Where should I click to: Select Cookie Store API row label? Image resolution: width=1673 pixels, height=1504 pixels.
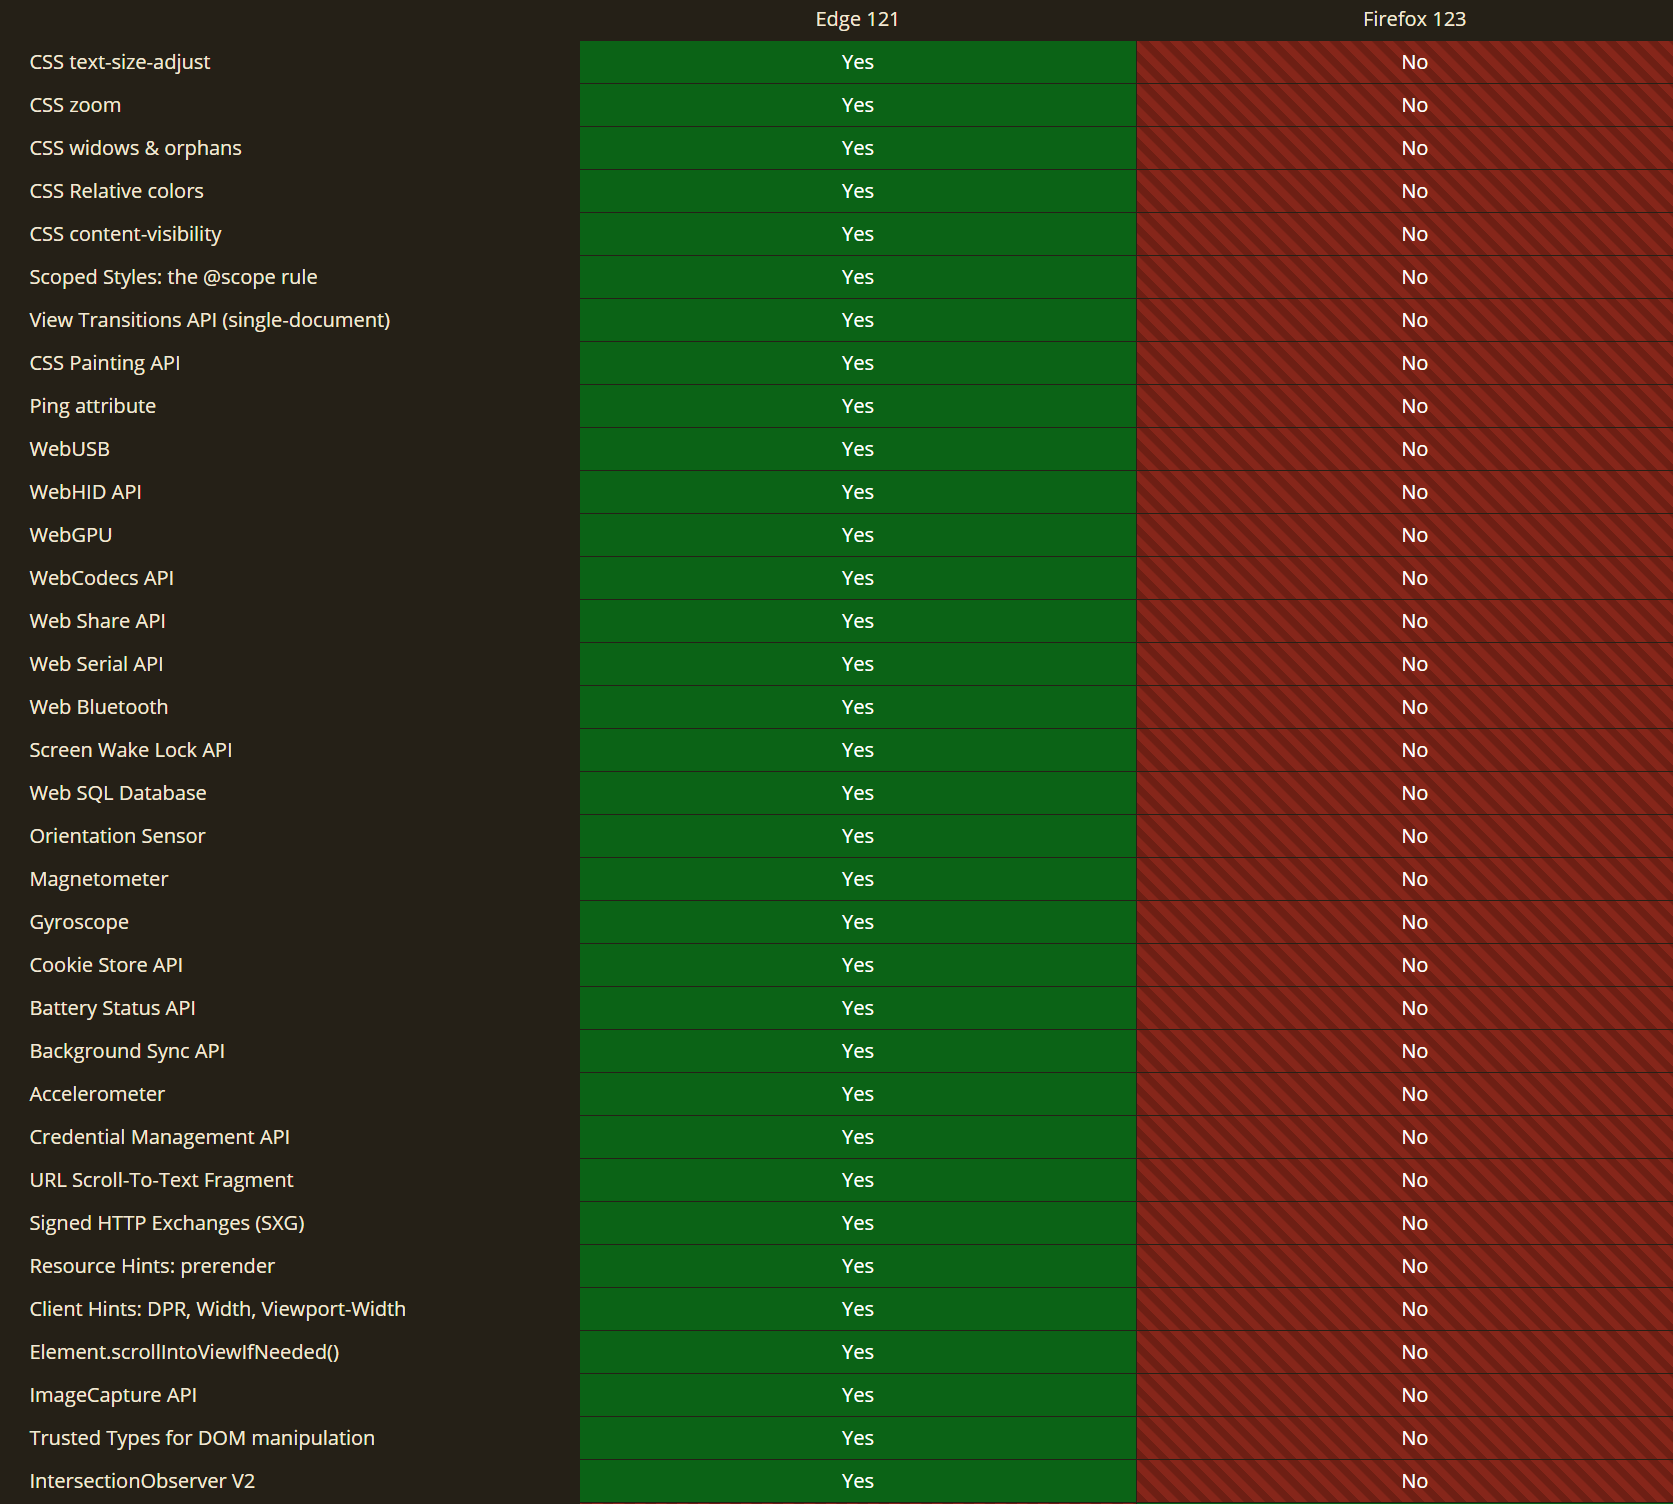(x=106, y=965)
